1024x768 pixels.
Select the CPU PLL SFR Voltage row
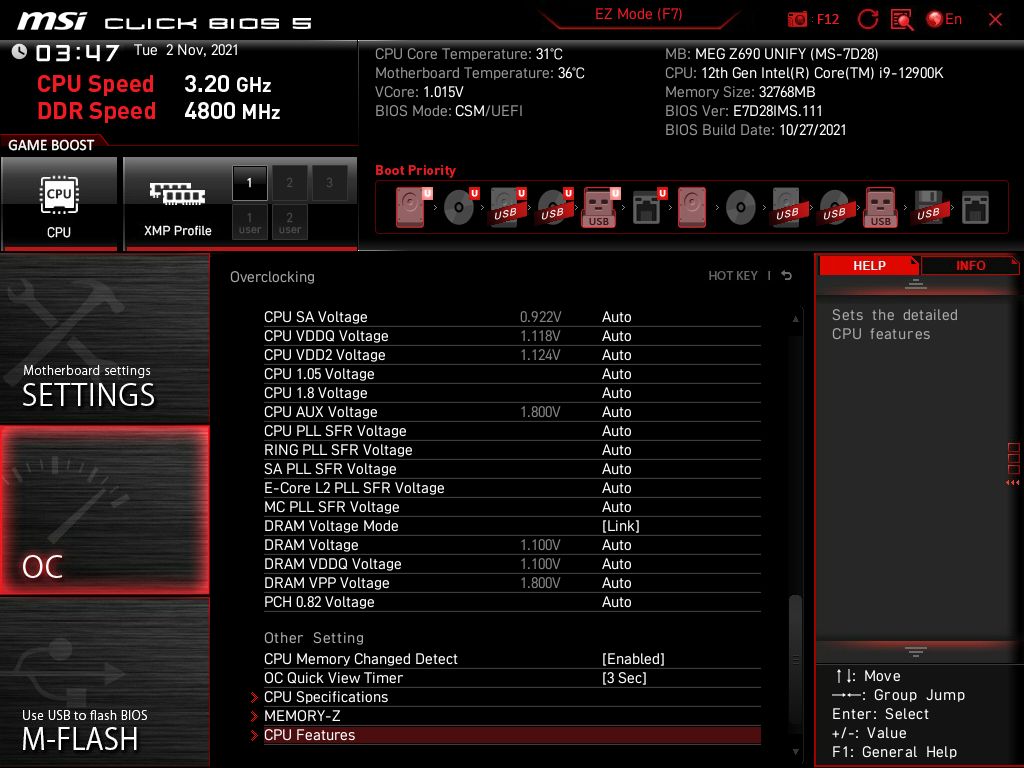pos(512,431)
